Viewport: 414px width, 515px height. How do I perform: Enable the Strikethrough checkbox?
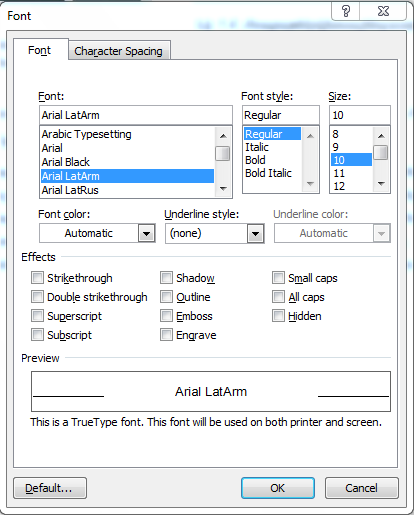(37, 277)
